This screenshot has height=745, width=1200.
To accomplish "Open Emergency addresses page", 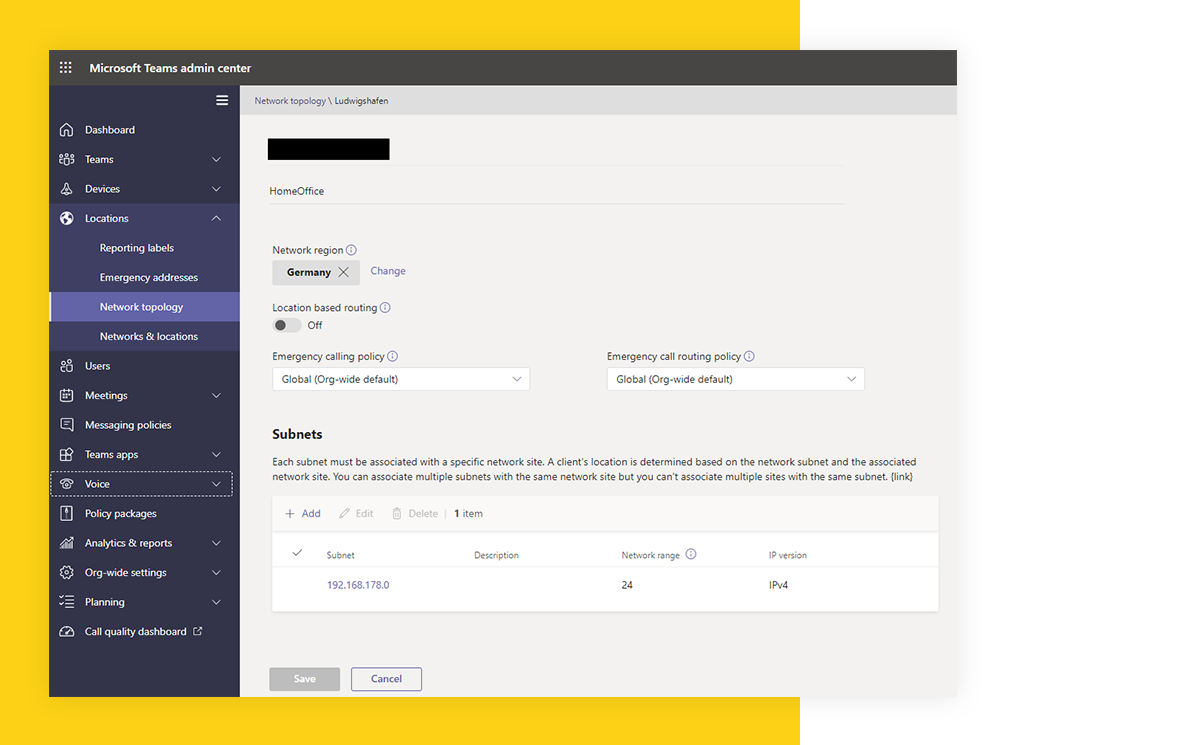I will tap(149, 277).
